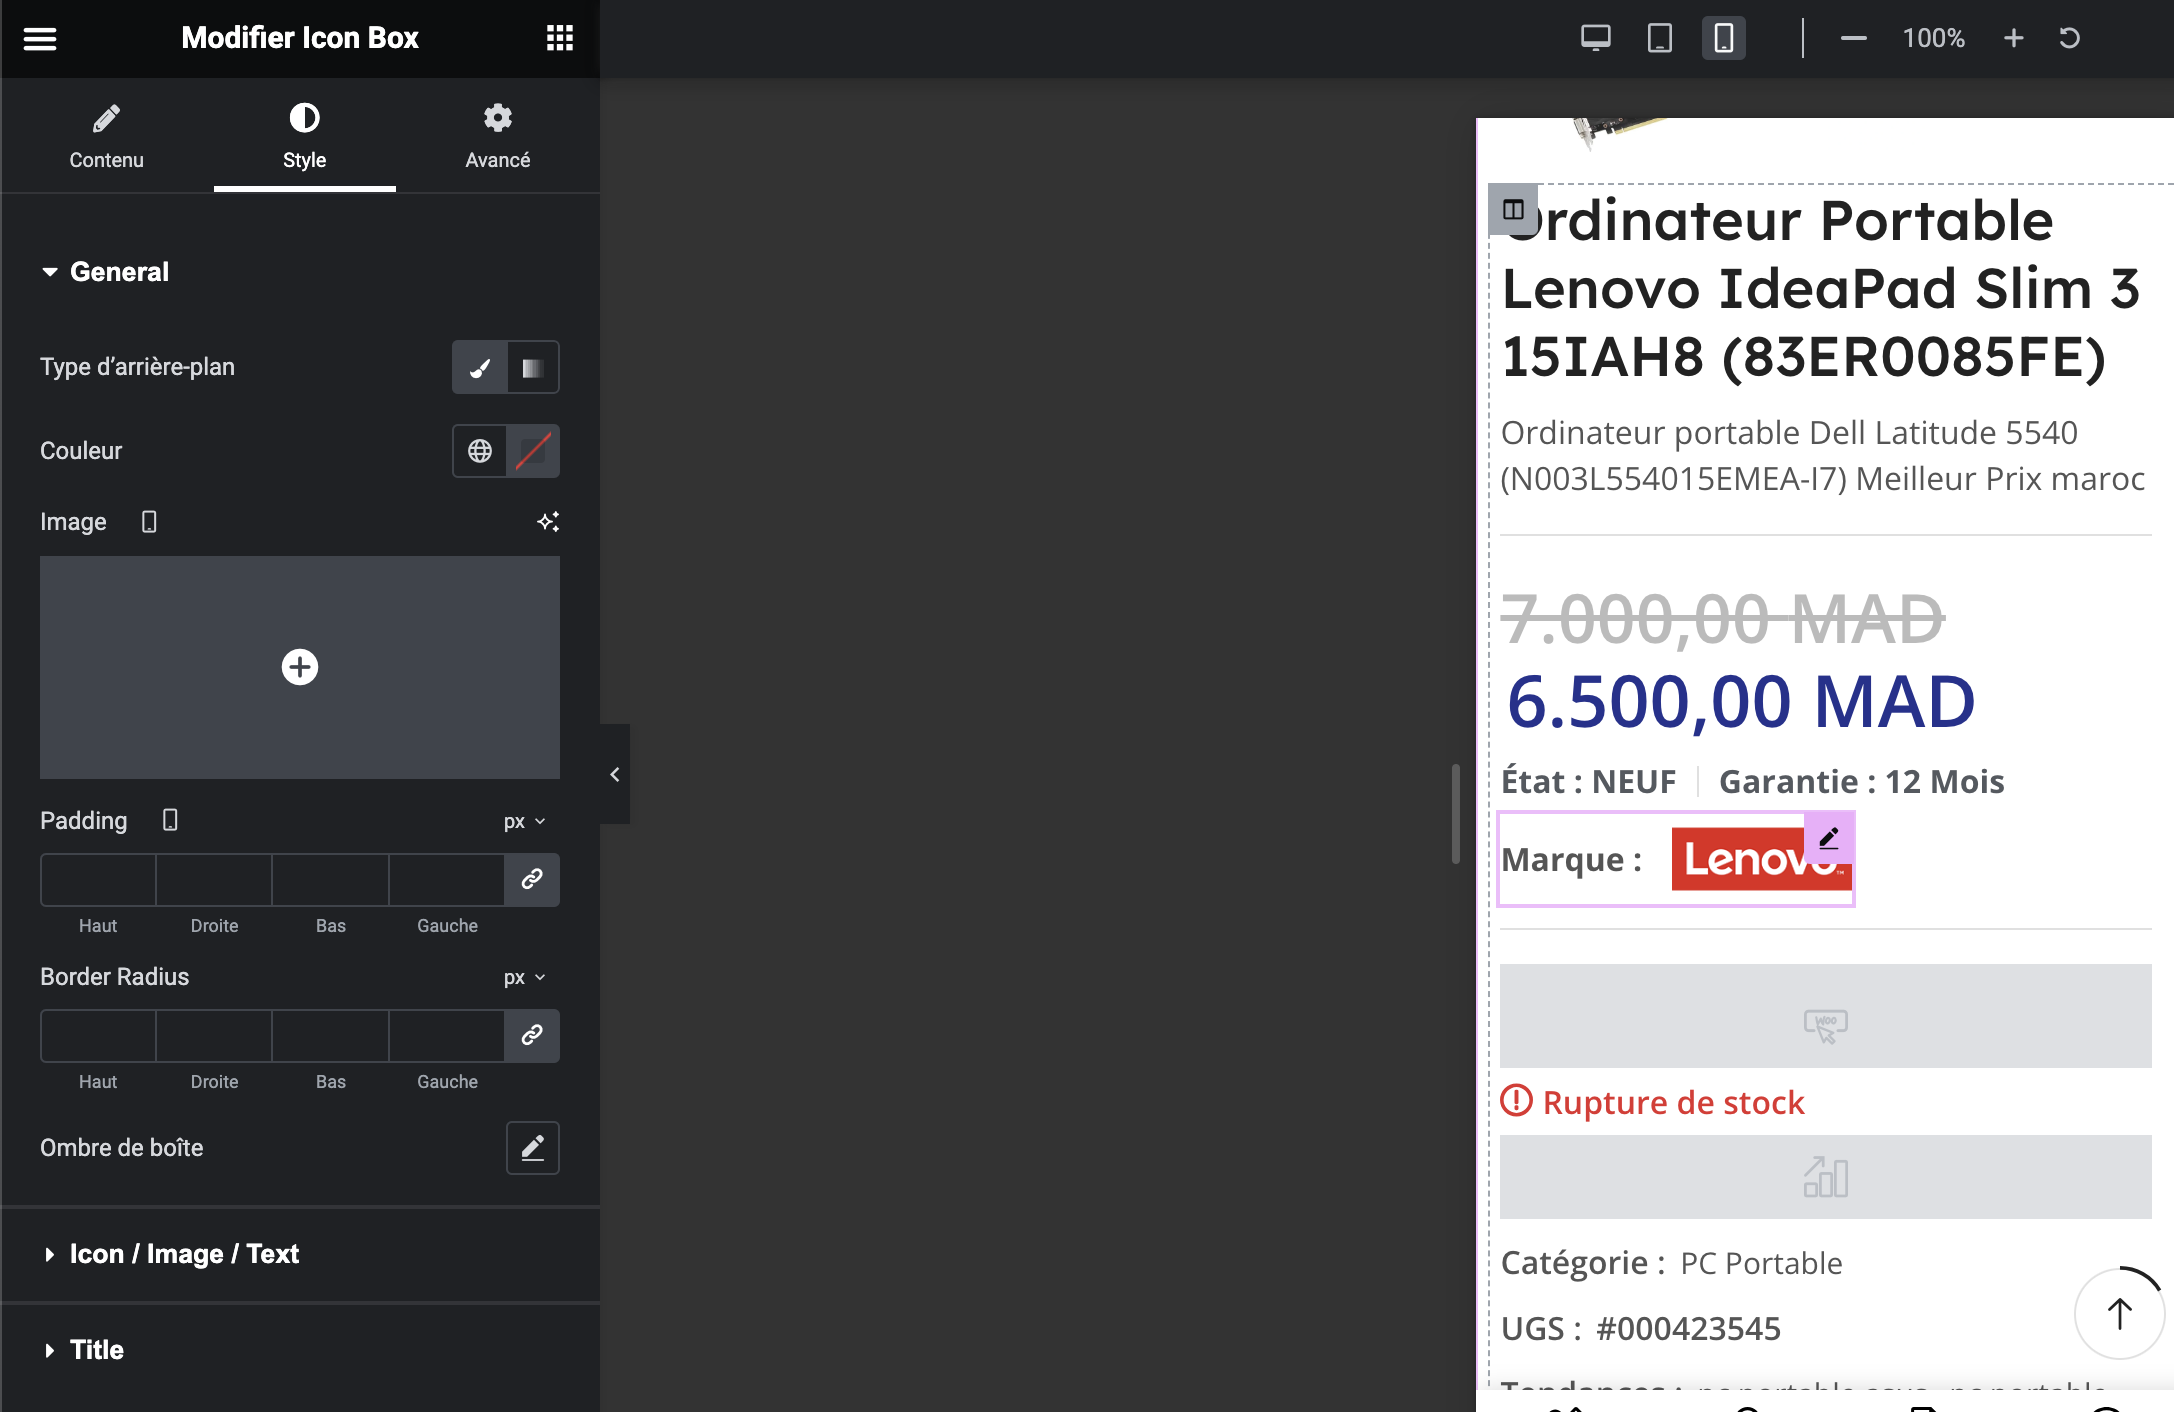The height and width of the screenshot is (1412, 2174).
Task: Focus the Padding Gauche field
Action: click(x=447, y=880)
